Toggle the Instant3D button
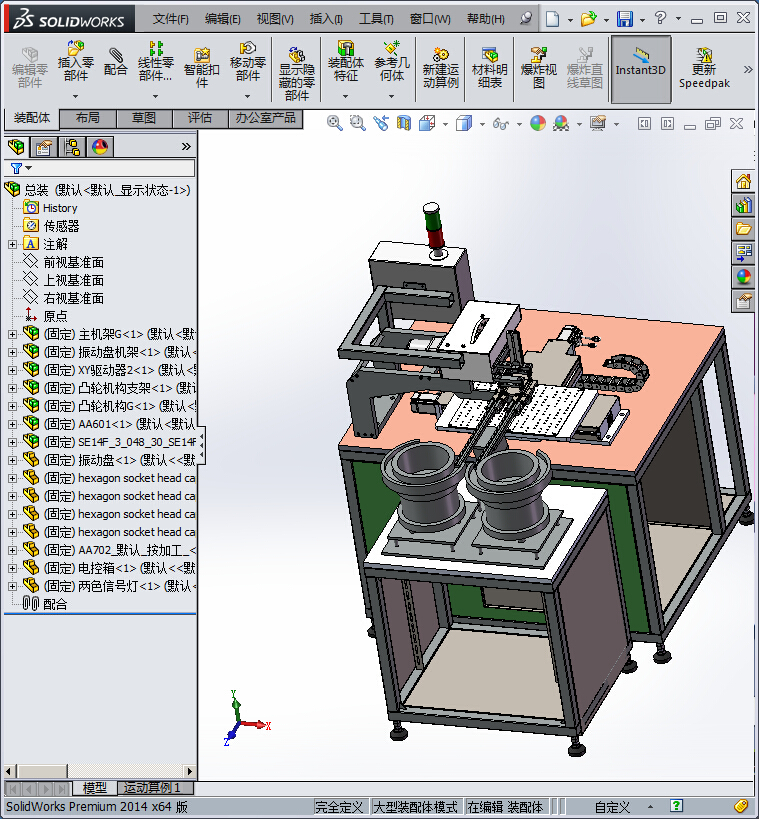The image size is (759, 819). [641, 69]
